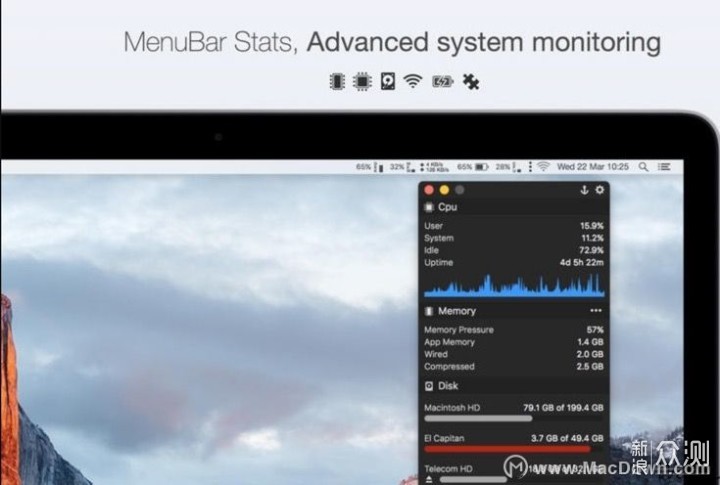
Task: Click the Spotlight search magnifier icon
Action: click(643, 167)
